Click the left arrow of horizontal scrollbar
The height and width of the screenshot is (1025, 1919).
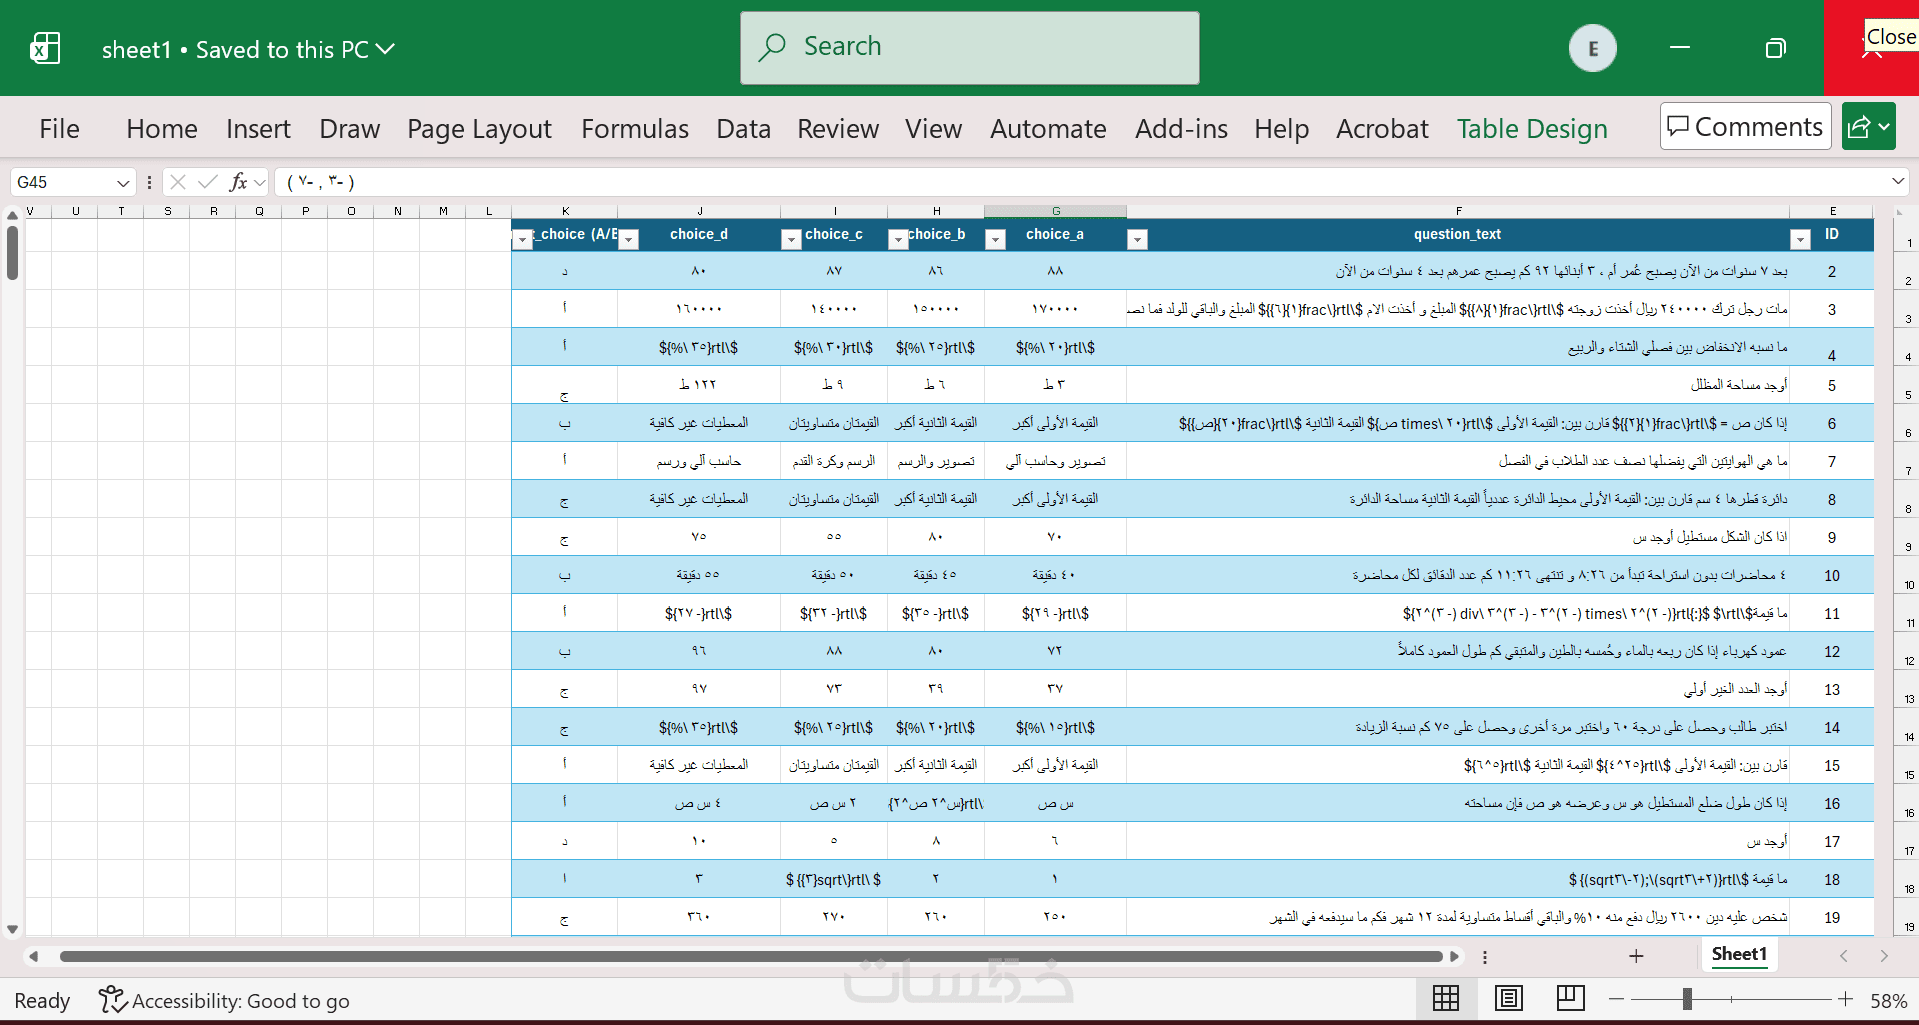point(33,957)
